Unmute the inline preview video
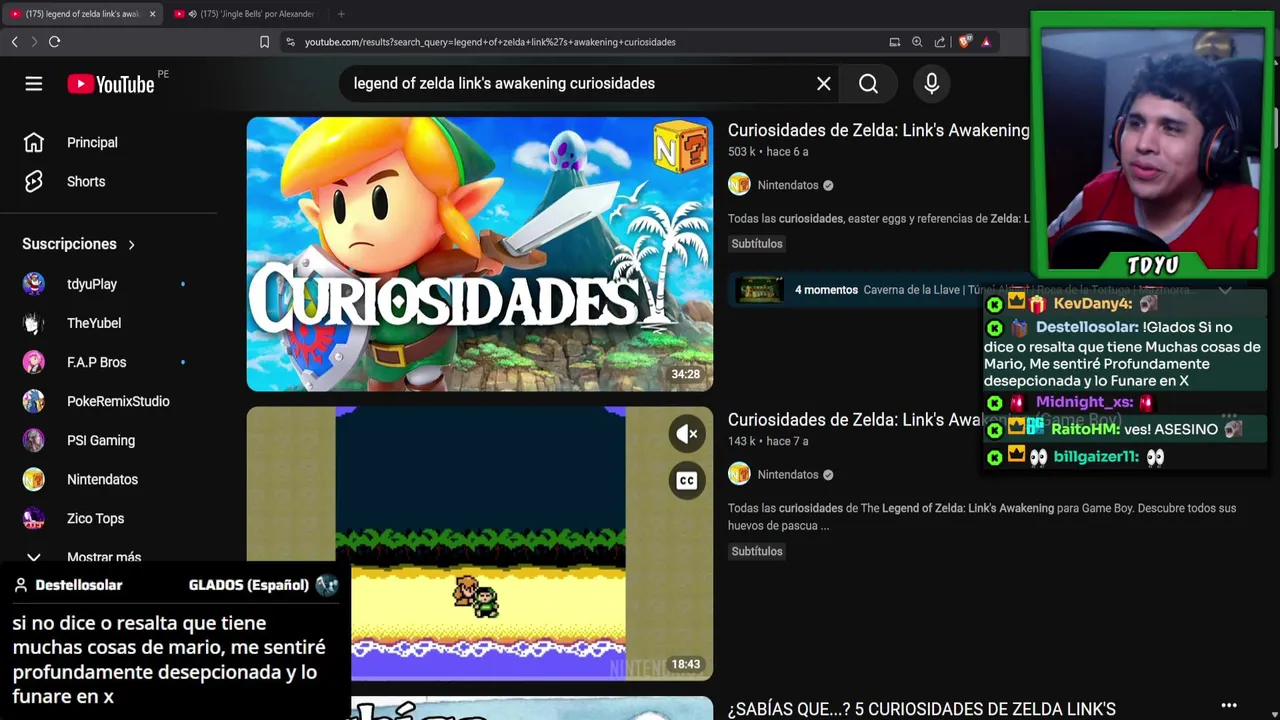The width and height of the screenshot is (1280, 720). tap(687, 434)
